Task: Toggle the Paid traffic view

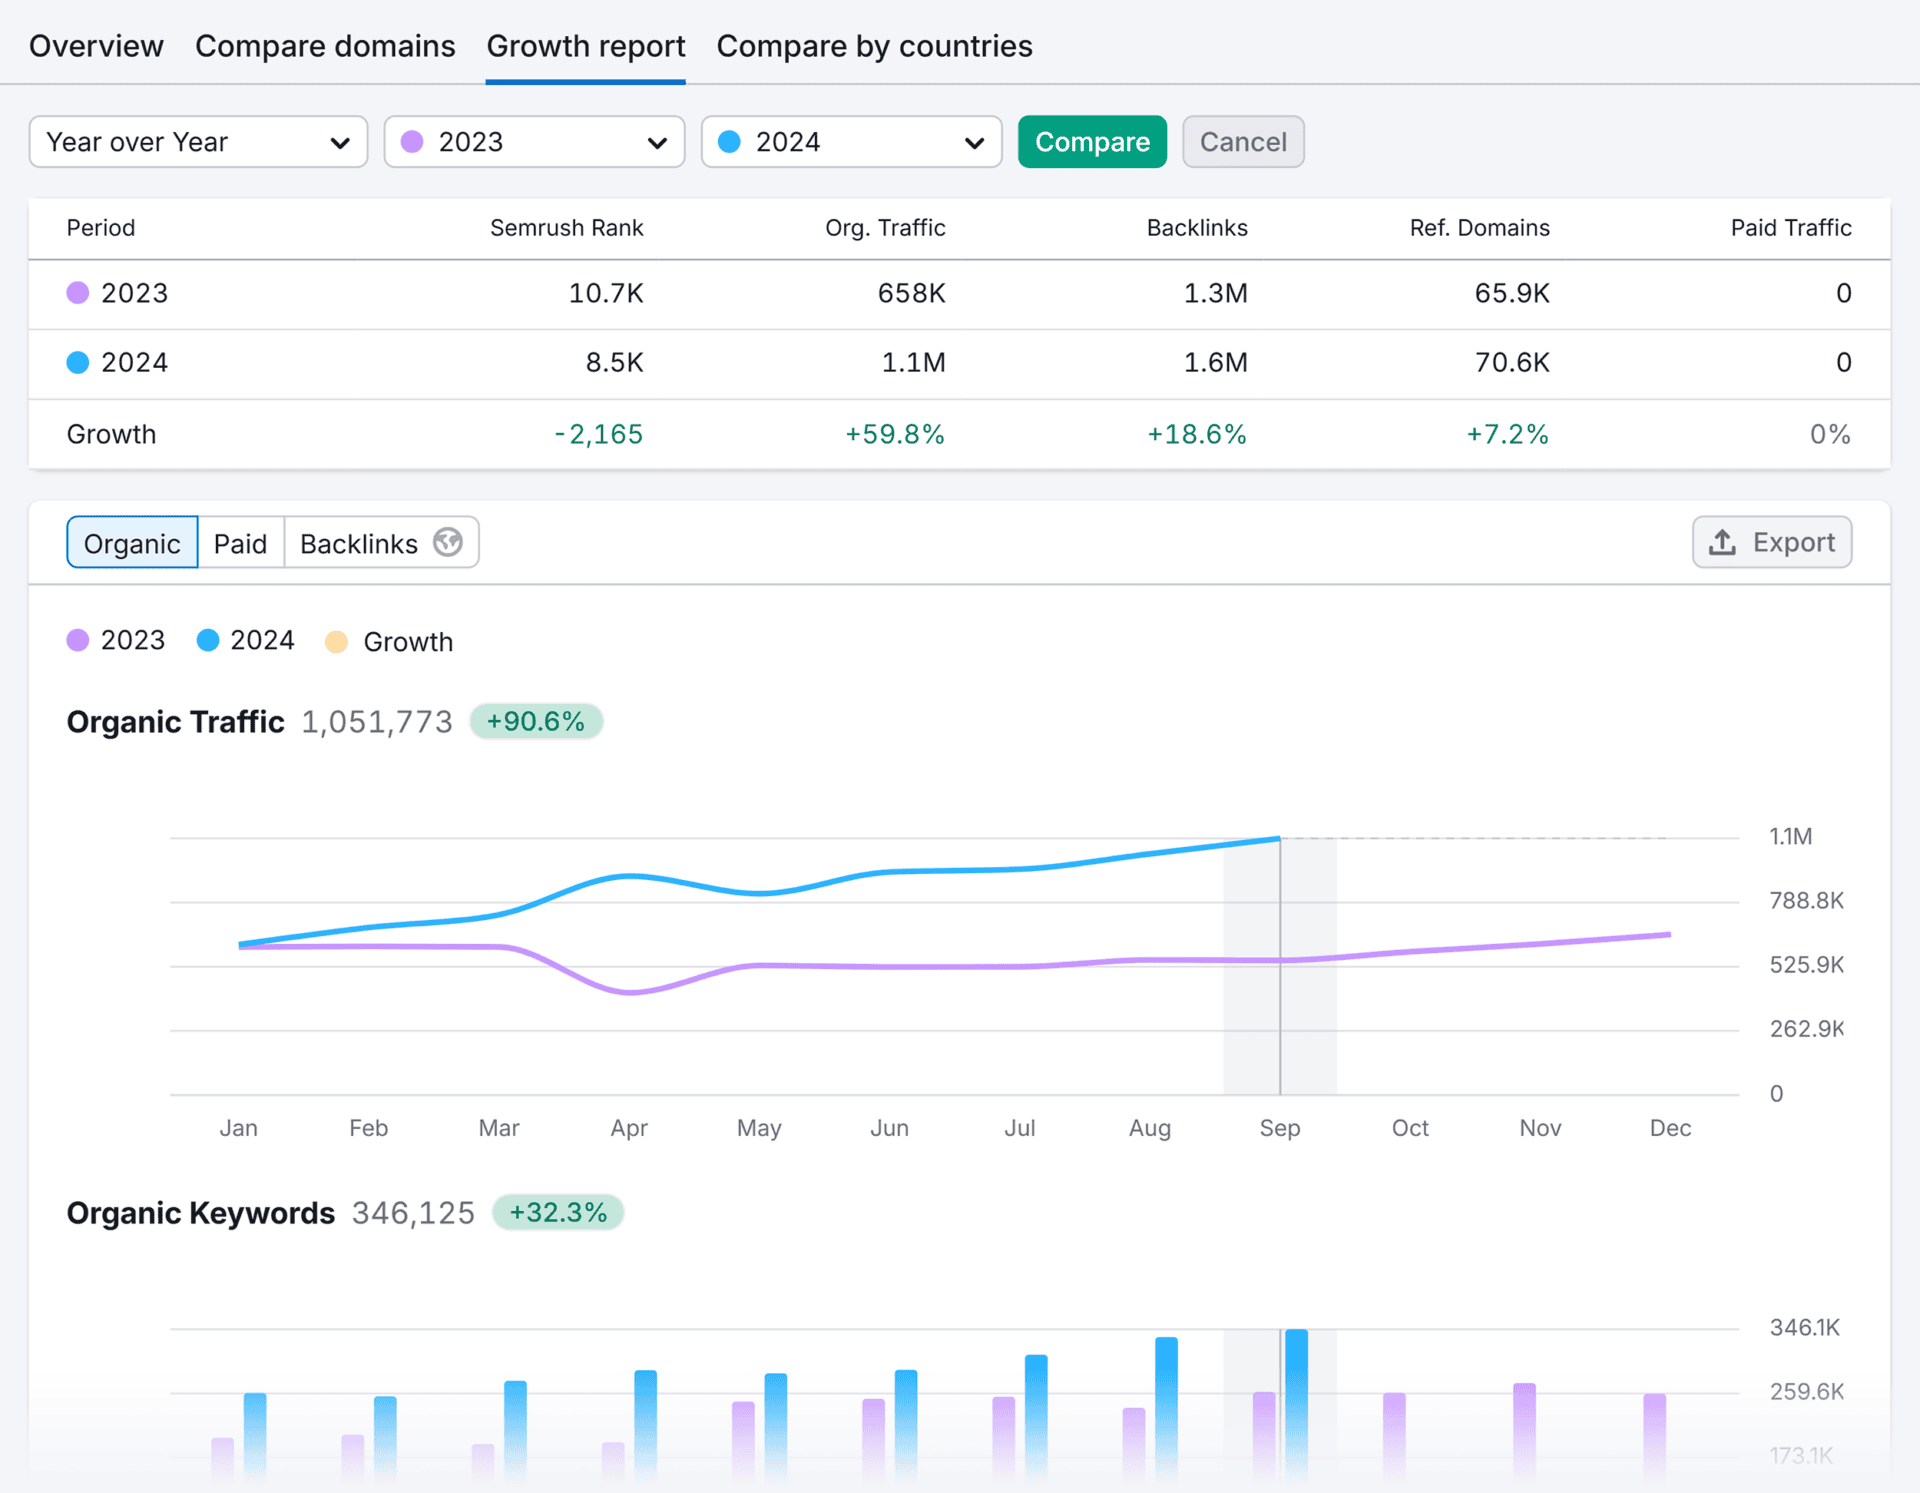Action: tap(240, 542)
